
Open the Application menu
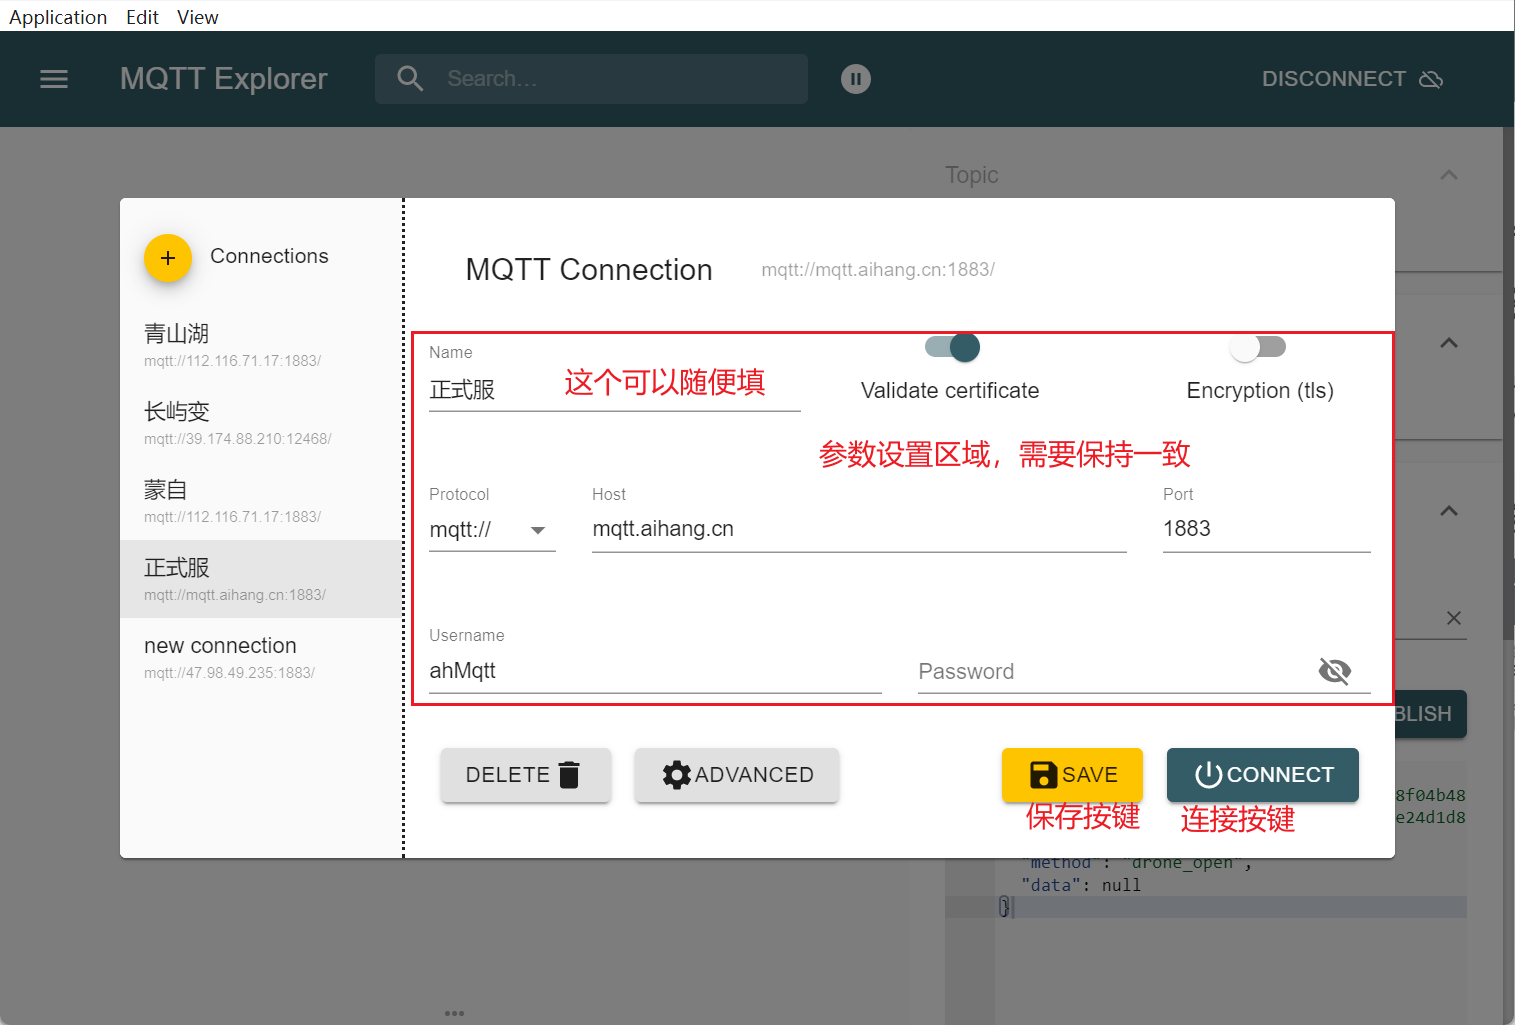coord(58,17)
